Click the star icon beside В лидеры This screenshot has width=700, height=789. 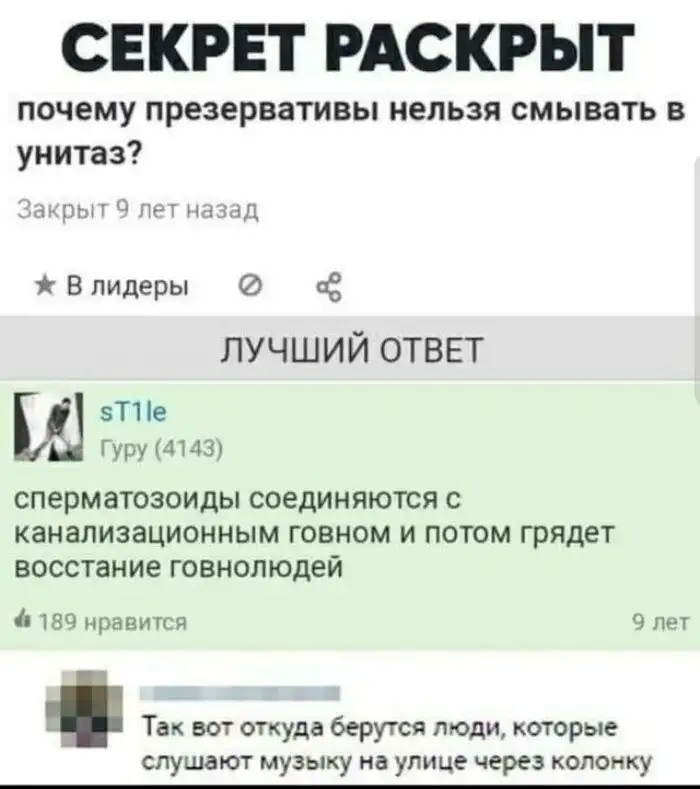pyautogui.click(x=45, y=287)
